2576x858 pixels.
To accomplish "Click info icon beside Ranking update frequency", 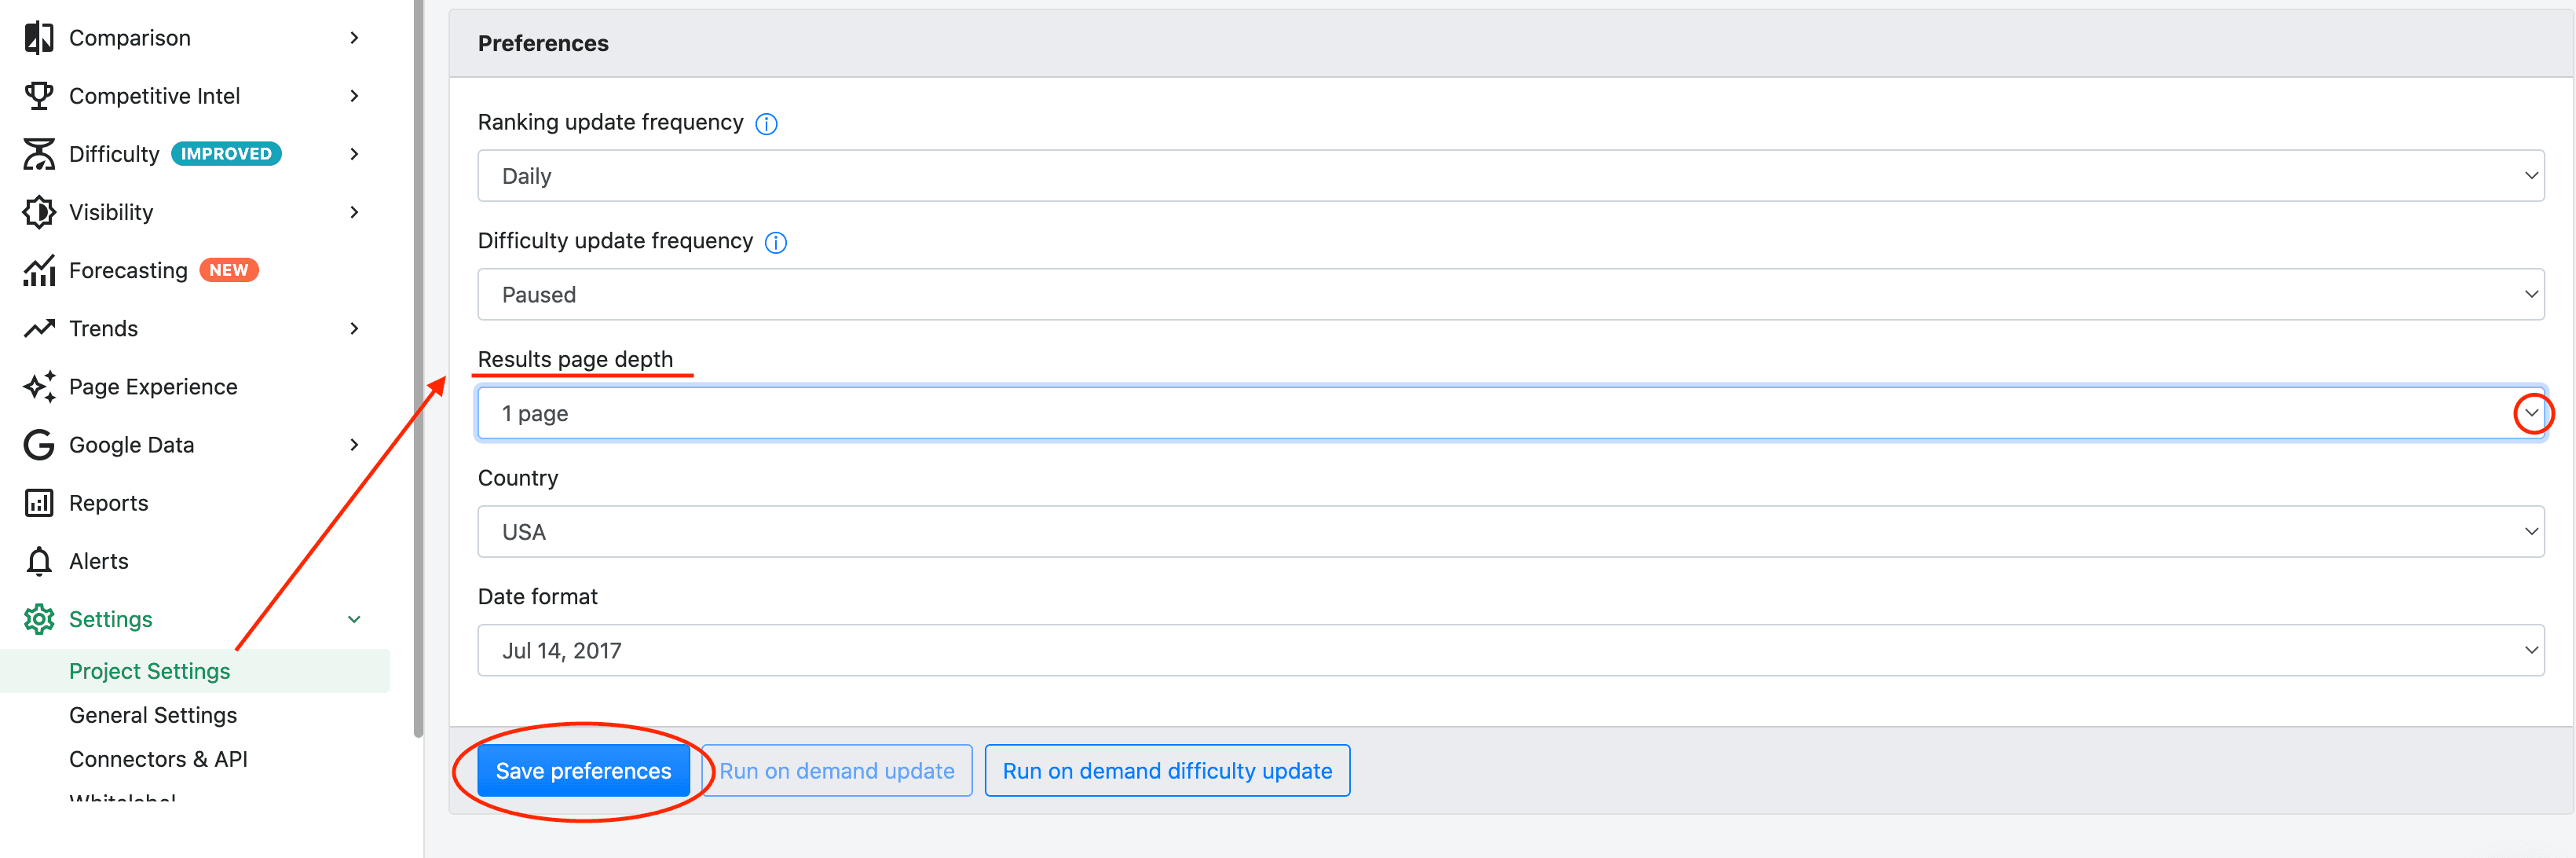I will 766,124.
